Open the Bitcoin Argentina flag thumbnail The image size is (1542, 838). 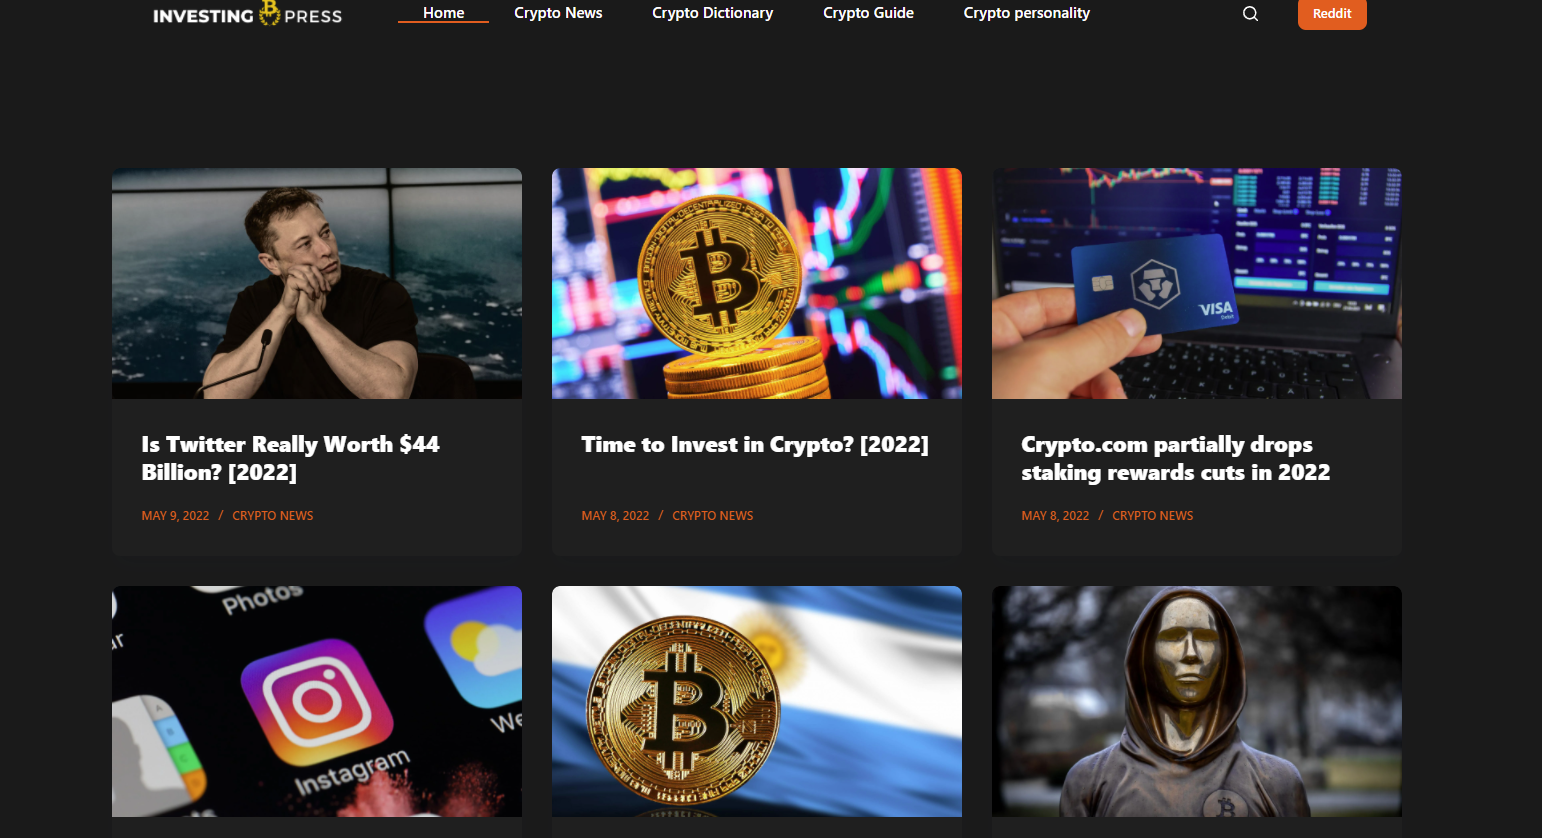757,701
